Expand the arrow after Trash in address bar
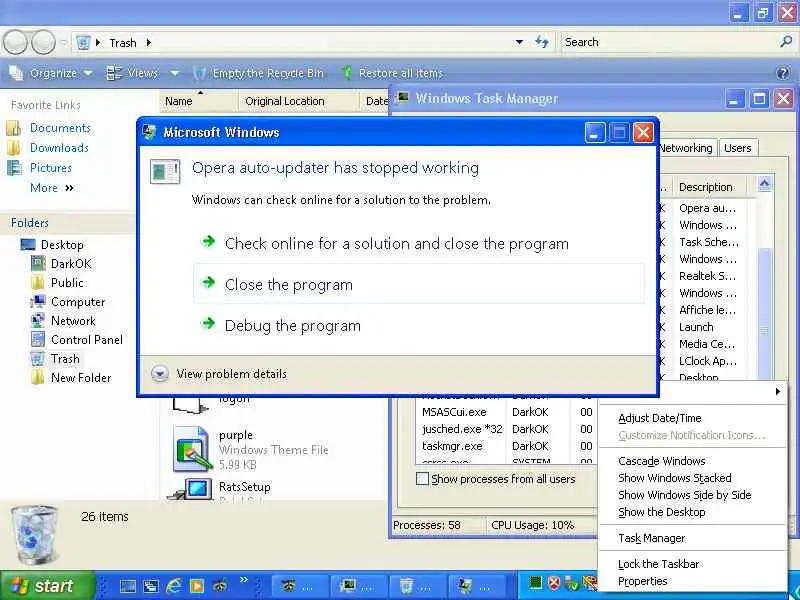800x600 pixels. (148, 42)
